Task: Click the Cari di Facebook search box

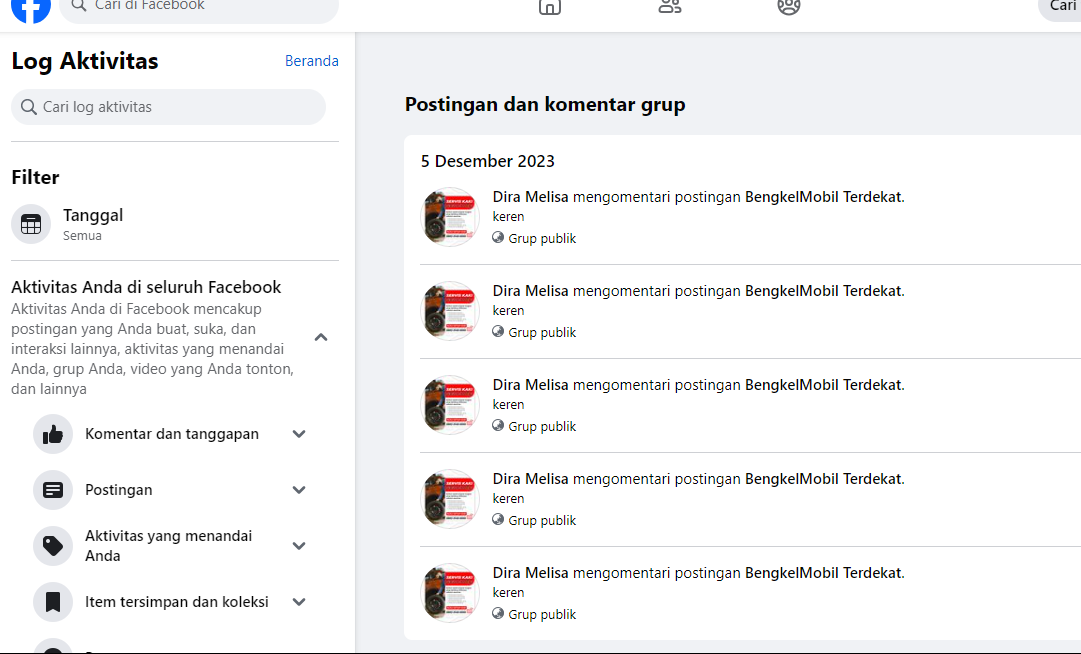Action: [x=199, y=7]
